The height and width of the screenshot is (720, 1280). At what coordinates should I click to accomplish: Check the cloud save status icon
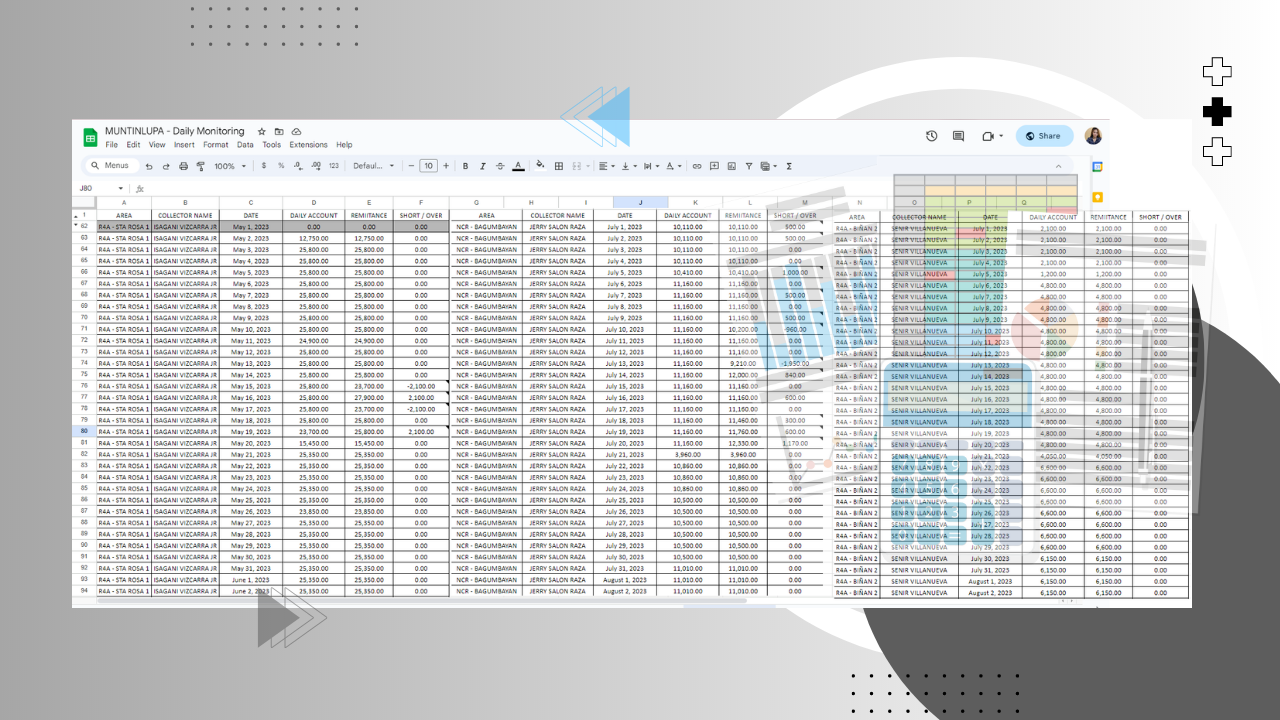[x=296, y=132]
